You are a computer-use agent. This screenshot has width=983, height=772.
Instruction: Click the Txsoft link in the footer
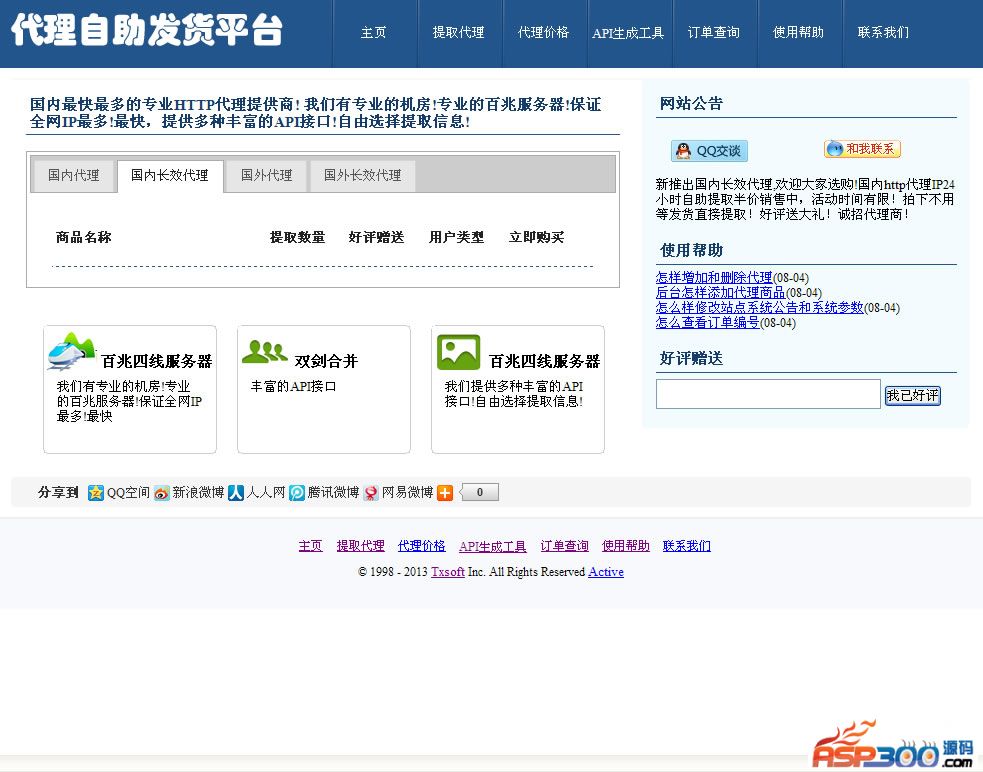447,572
